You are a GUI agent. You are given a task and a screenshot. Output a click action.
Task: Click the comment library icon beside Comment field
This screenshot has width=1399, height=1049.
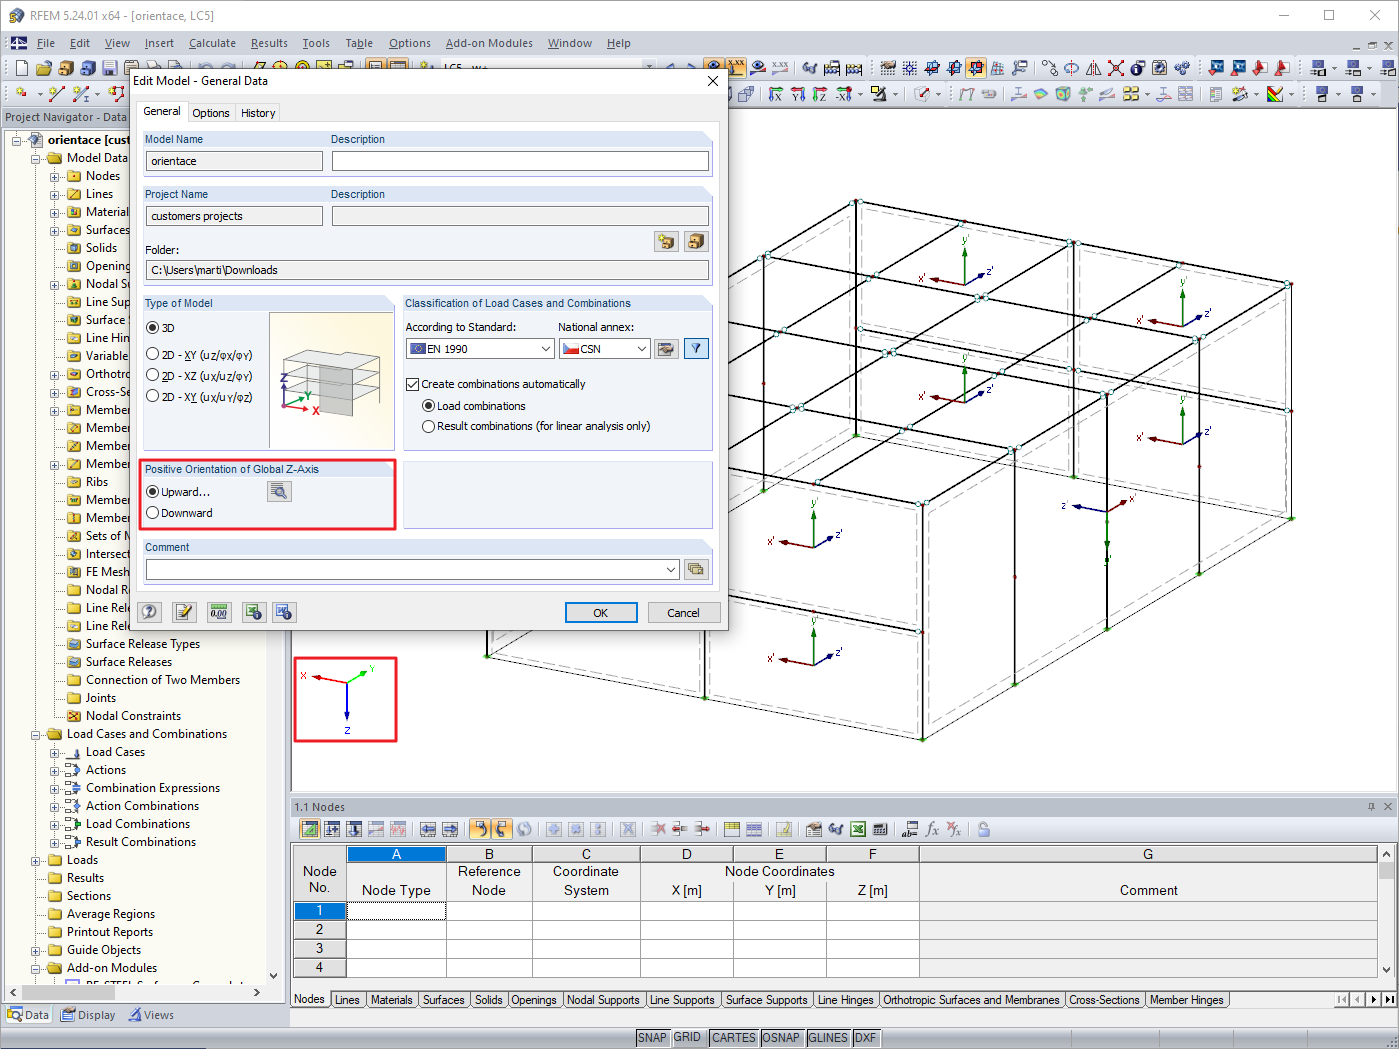696,569
